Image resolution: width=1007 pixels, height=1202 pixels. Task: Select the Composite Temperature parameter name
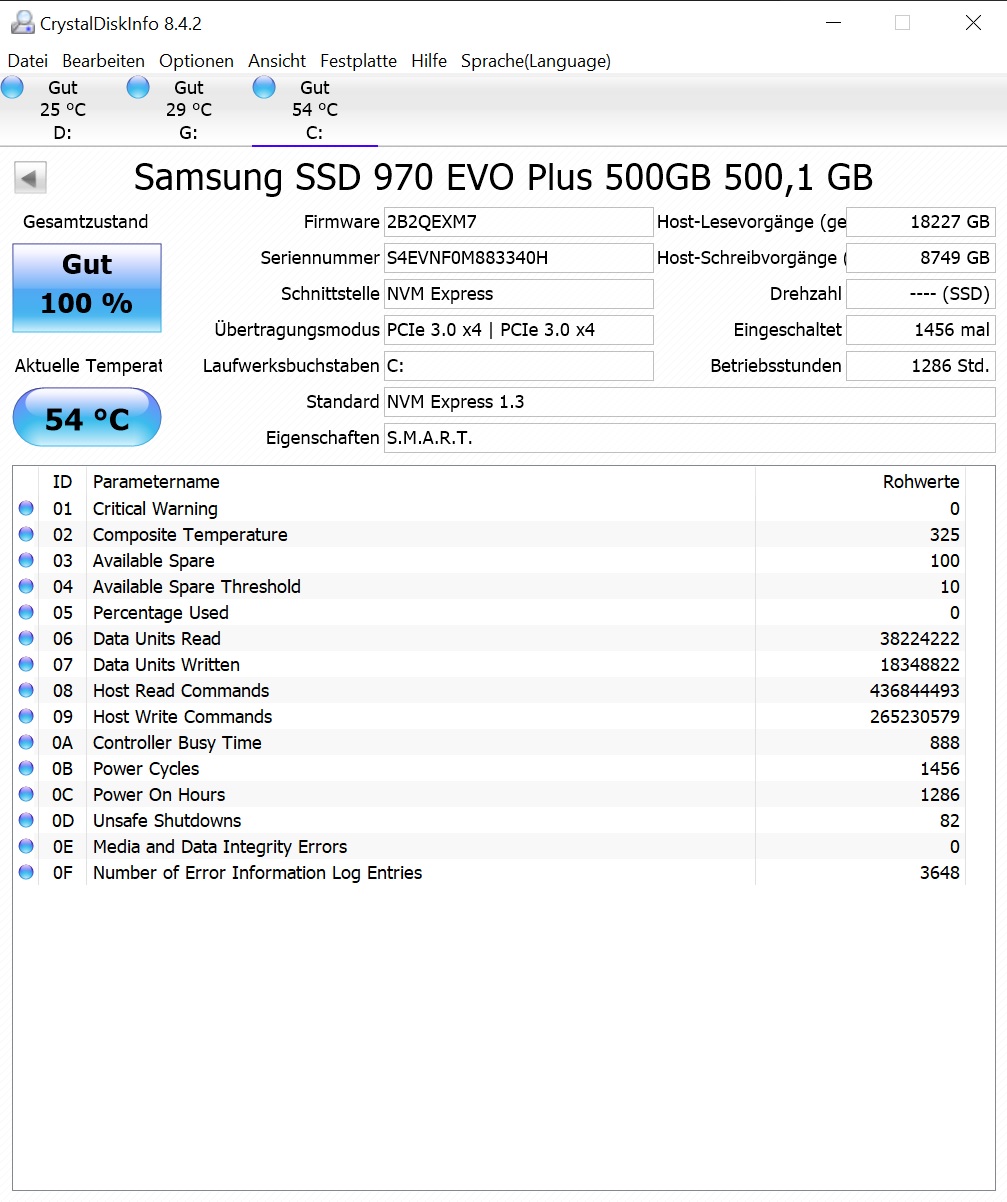[x=190, y=535]
